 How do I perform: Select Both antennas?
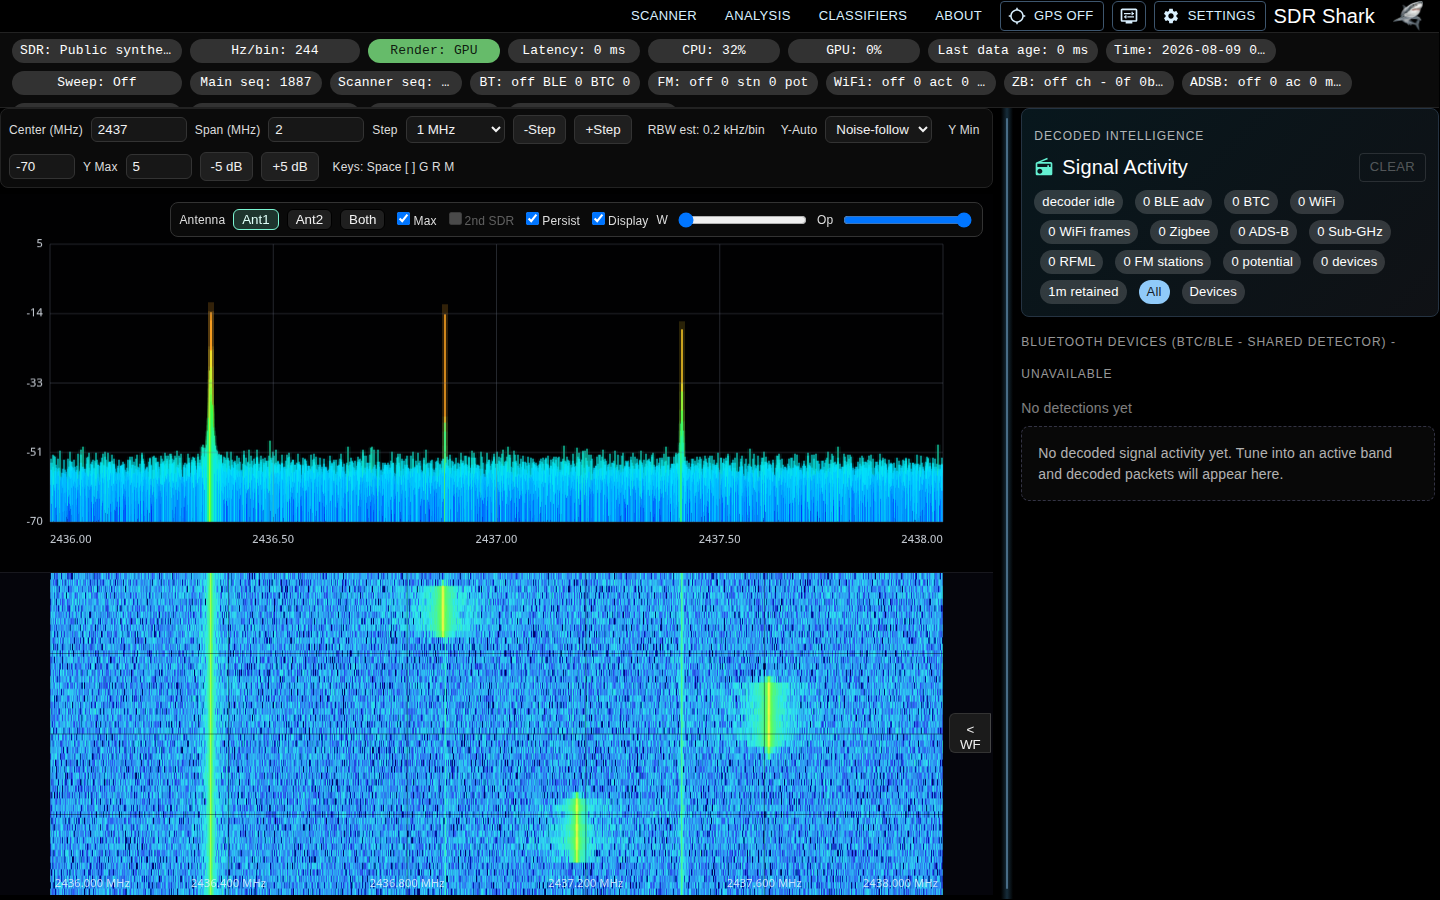coord(363,219)
